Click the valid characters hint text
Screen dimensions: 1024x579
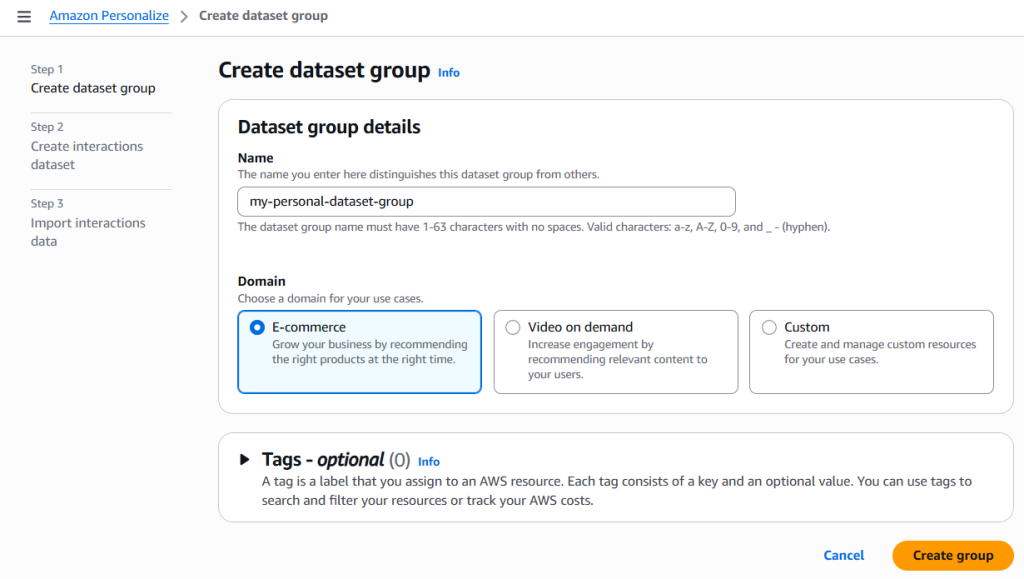pyautogui.click(x=534, y=227)
